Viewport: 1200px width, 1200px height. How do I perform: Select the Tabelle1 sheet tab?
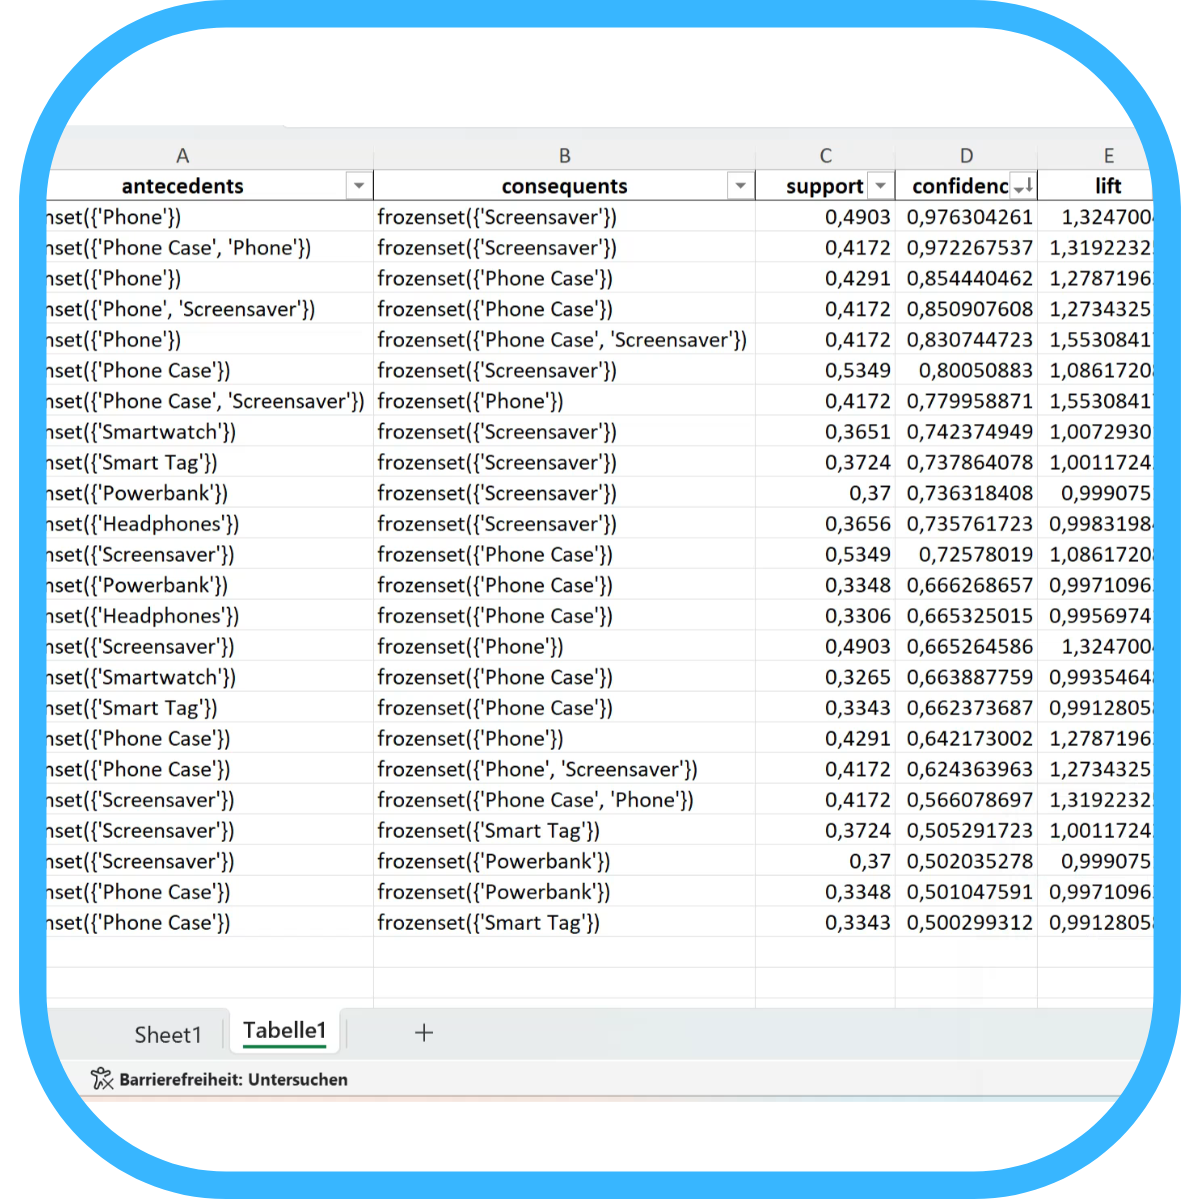285,1031
